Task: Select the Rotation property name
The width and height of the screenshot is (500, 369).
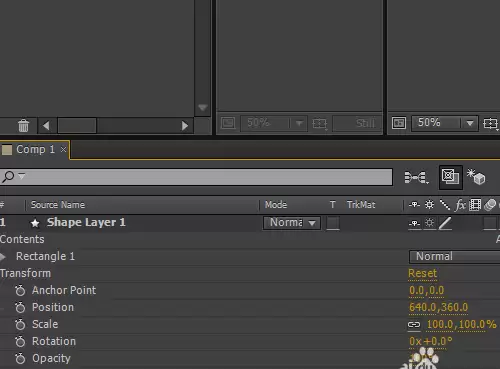Action: click(54, 341)
